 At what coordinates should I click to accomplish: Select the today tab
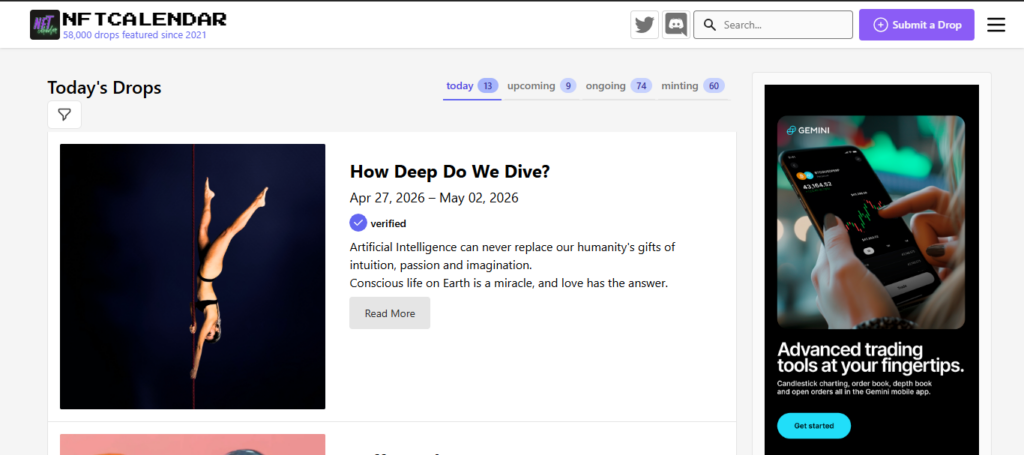coord(472,86)
